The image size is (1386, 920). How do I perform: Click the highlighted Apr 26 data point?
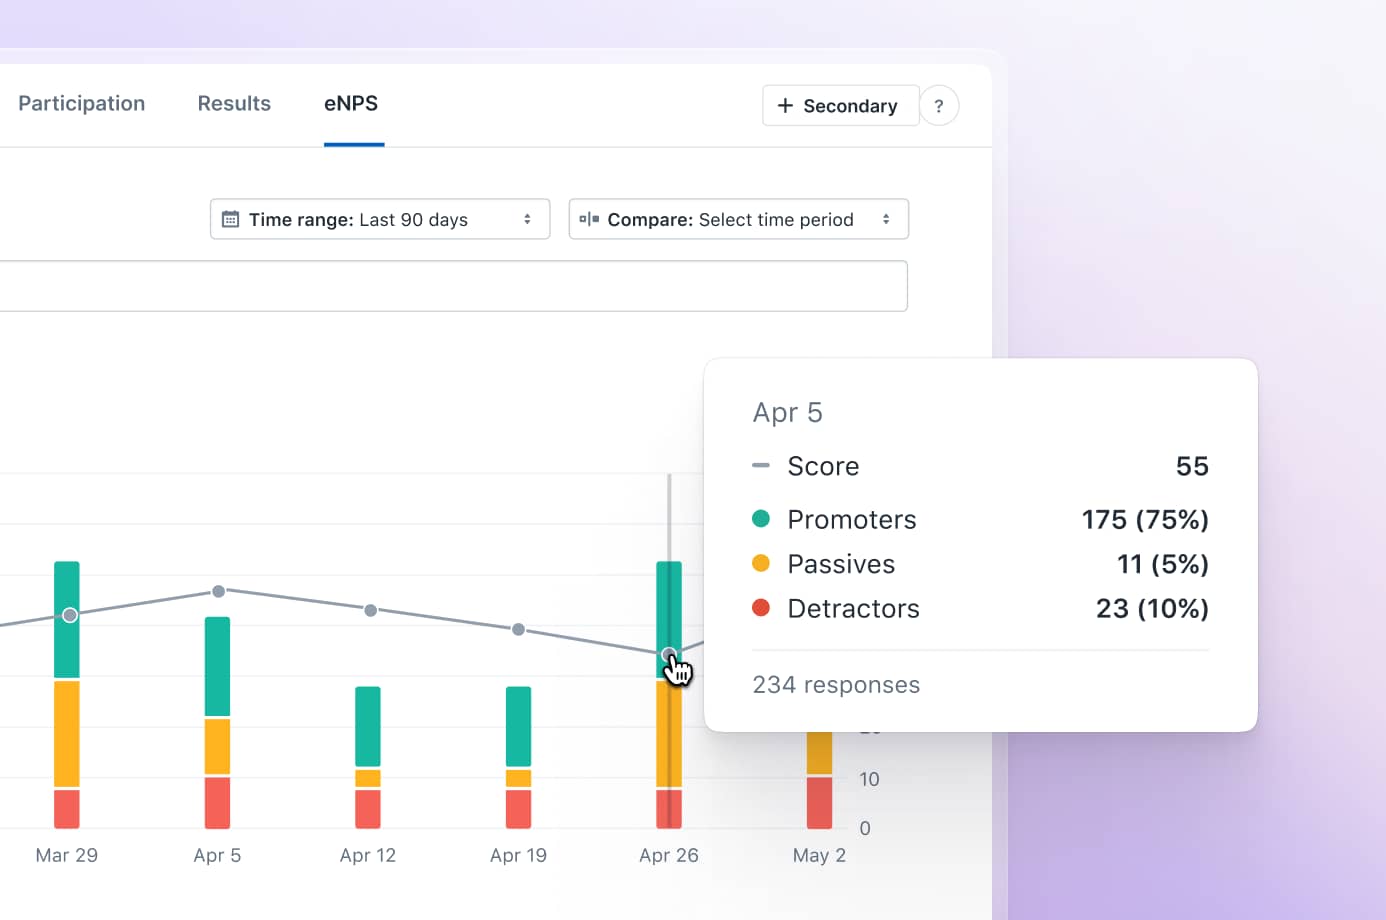(668, 654)
